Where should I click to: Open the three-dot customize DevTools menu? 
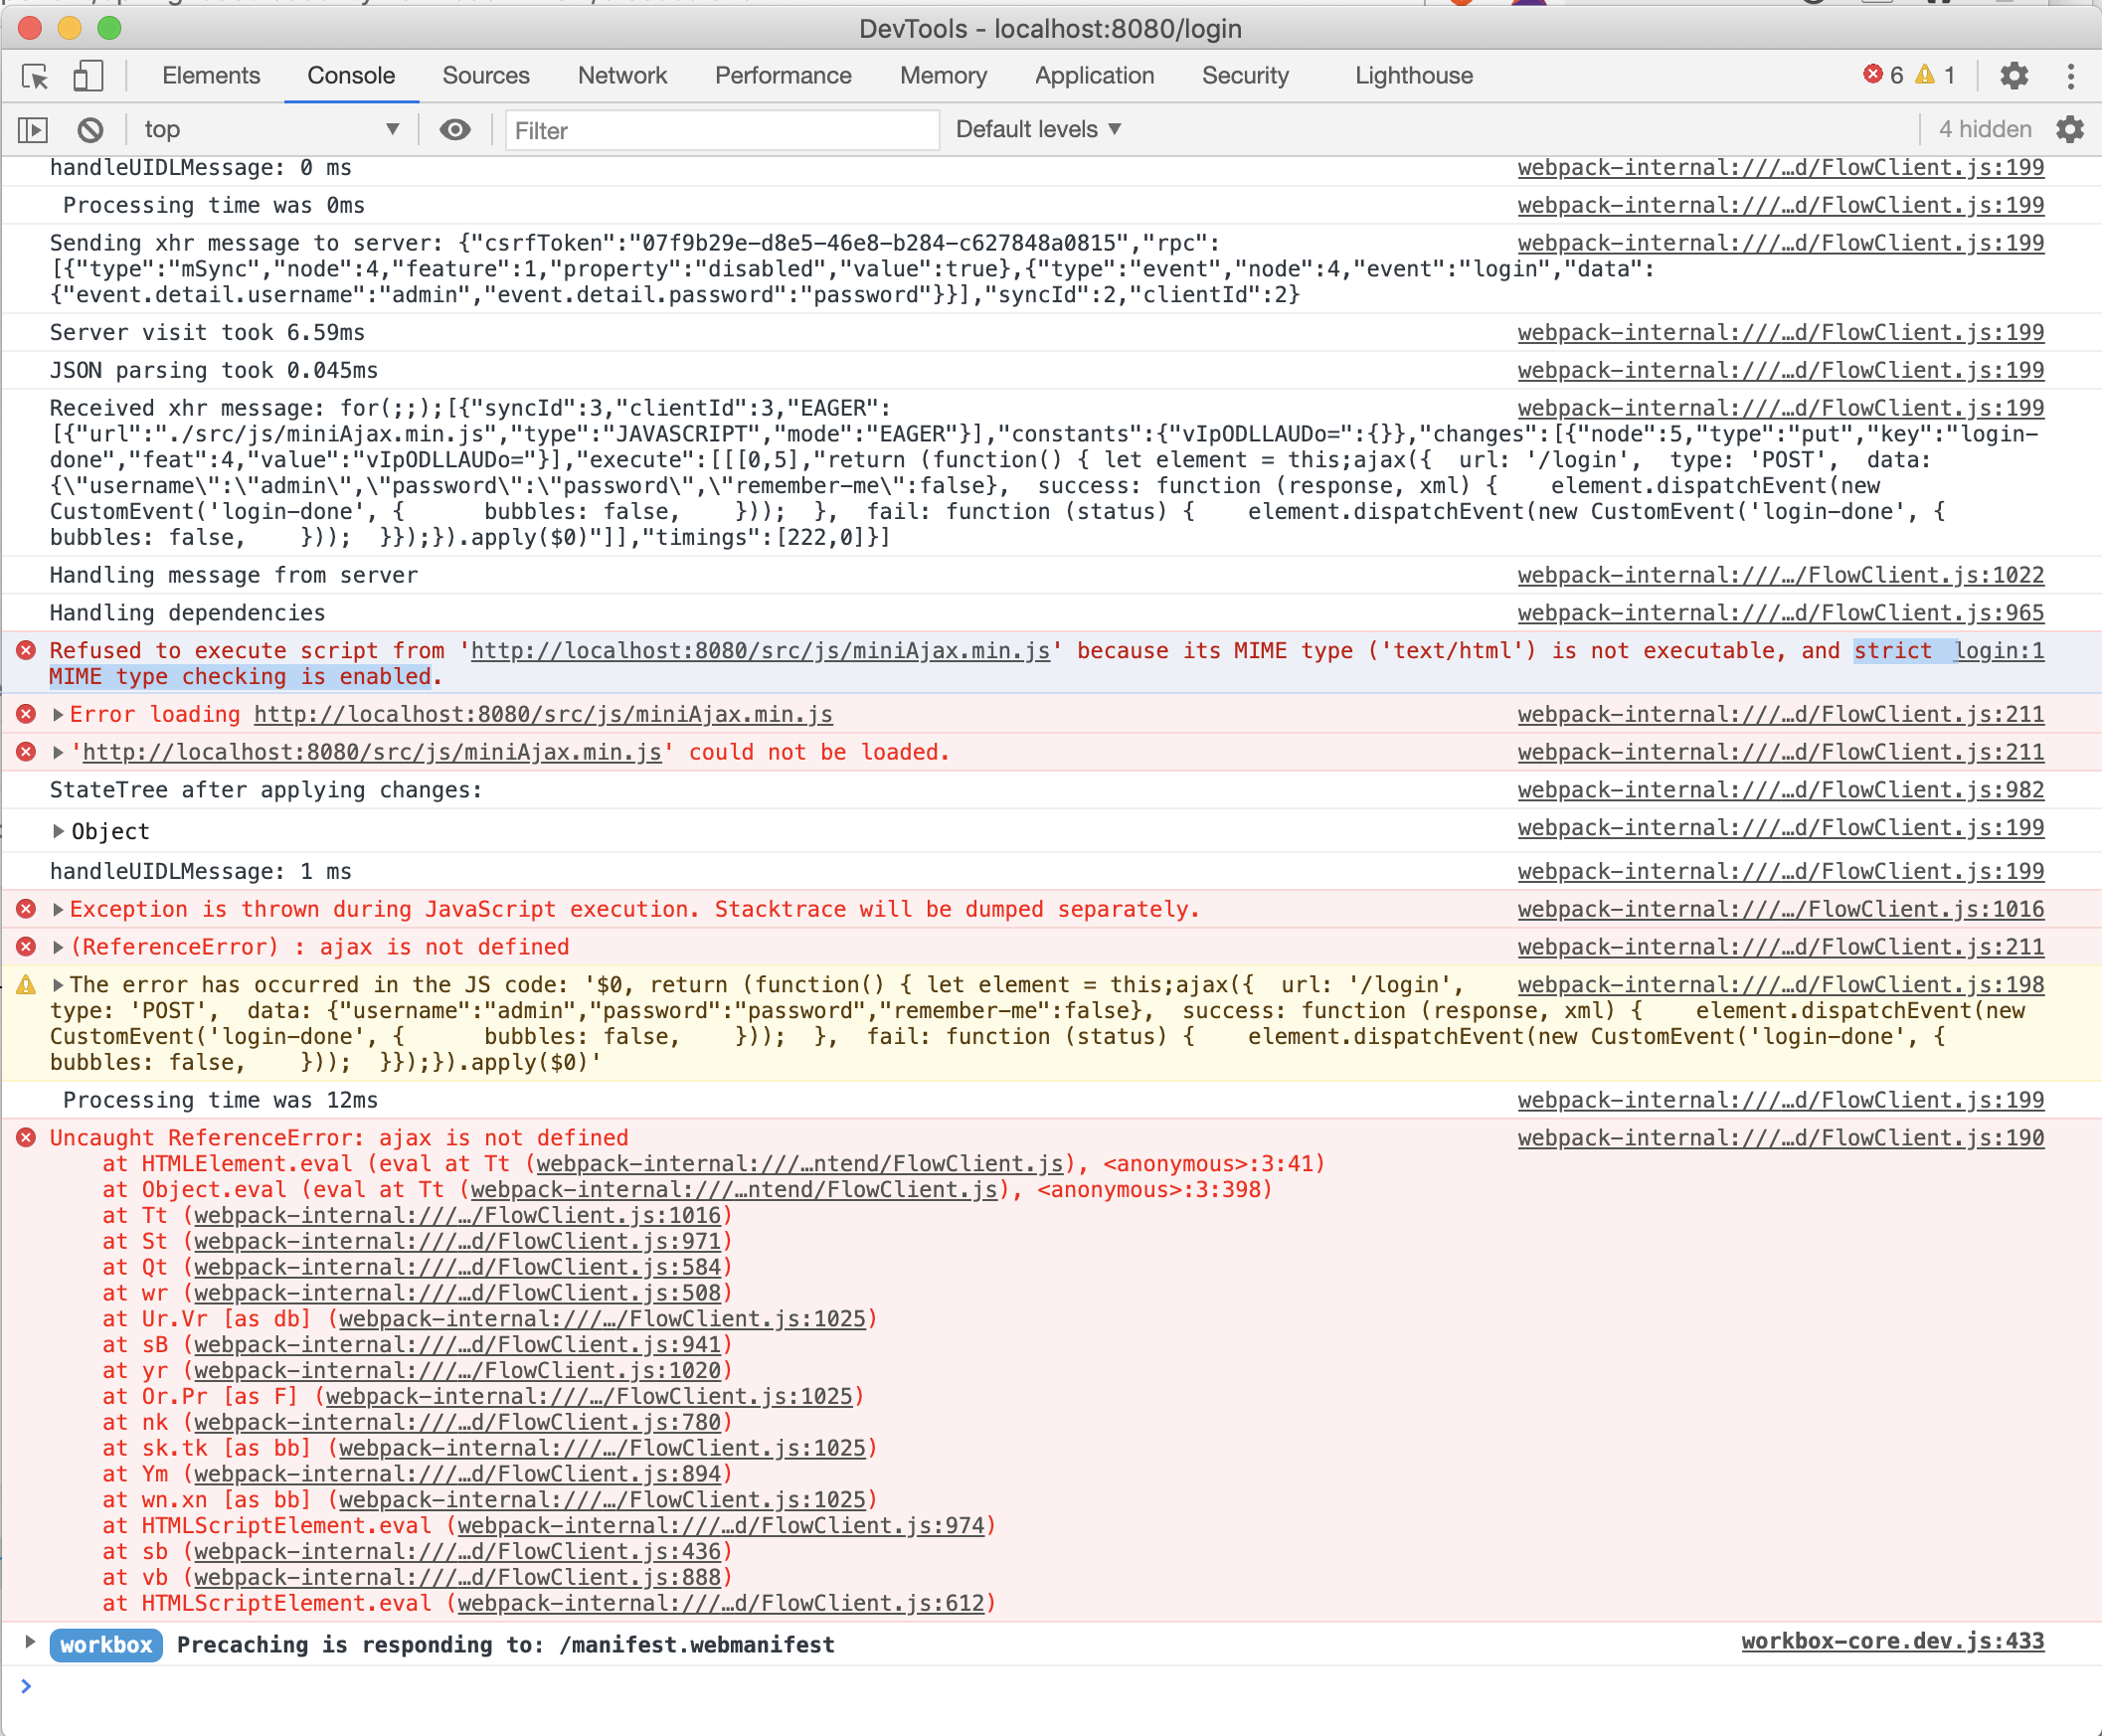[2070, 76]
